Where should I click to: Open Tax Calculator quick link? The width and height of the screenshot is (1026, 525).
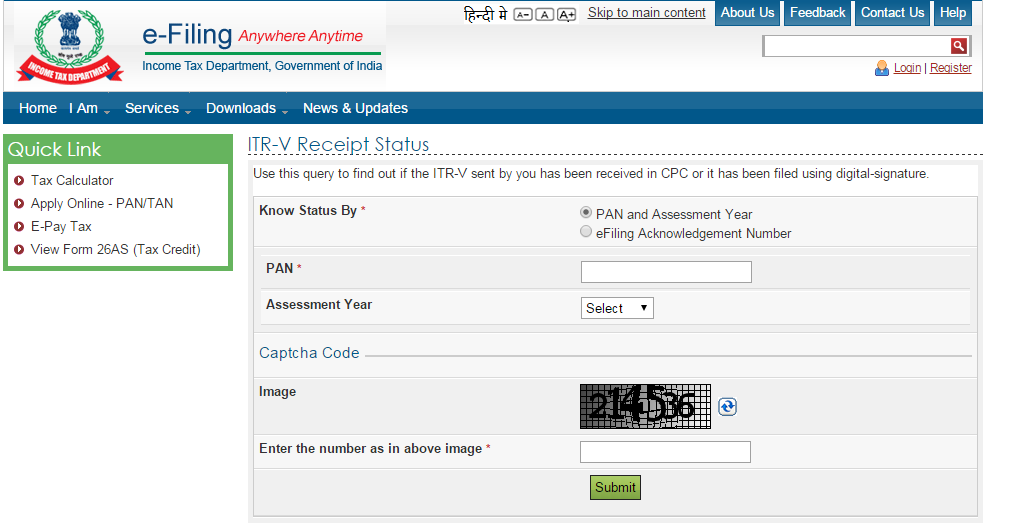(x=72, y=180)
